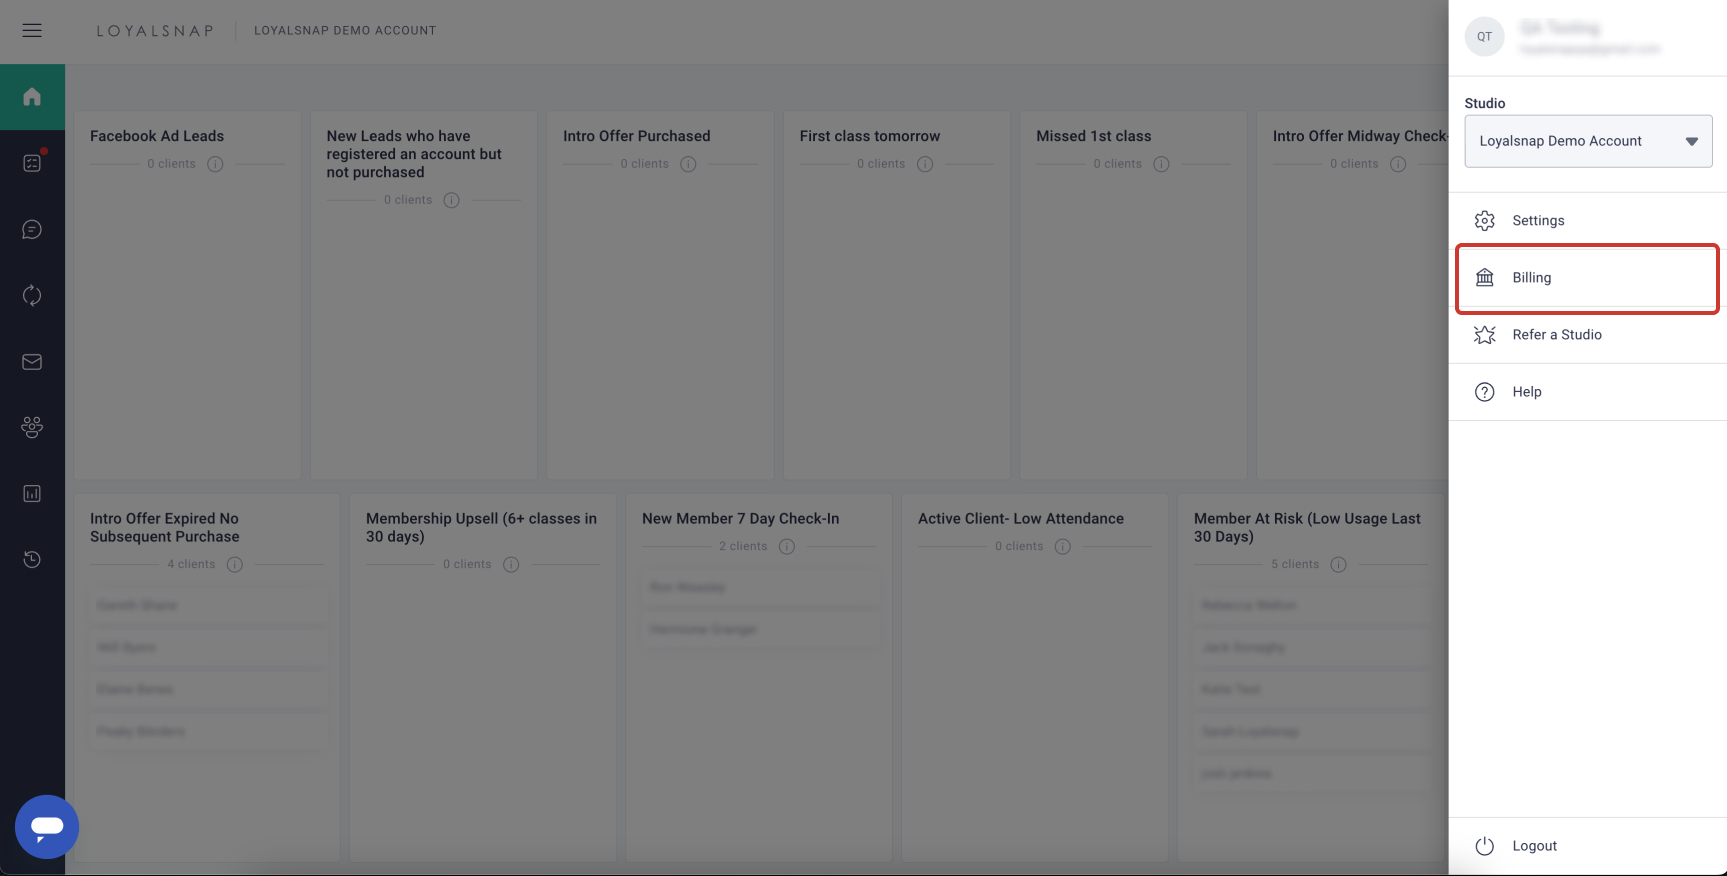This screenshot has width=1727, height=876.
Task: Click the automation cycle arrows icon
Action: [x=32, y=295]
